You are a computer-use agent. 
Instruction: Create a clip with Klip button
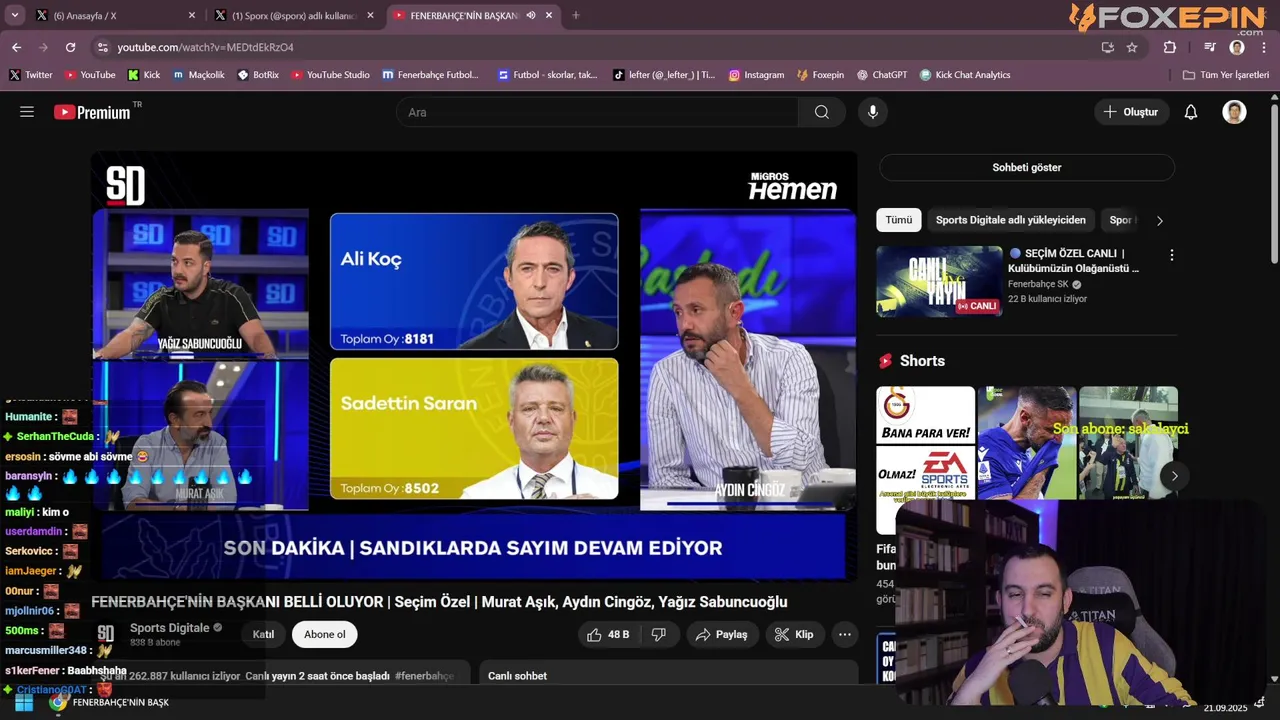pos(794,635)
